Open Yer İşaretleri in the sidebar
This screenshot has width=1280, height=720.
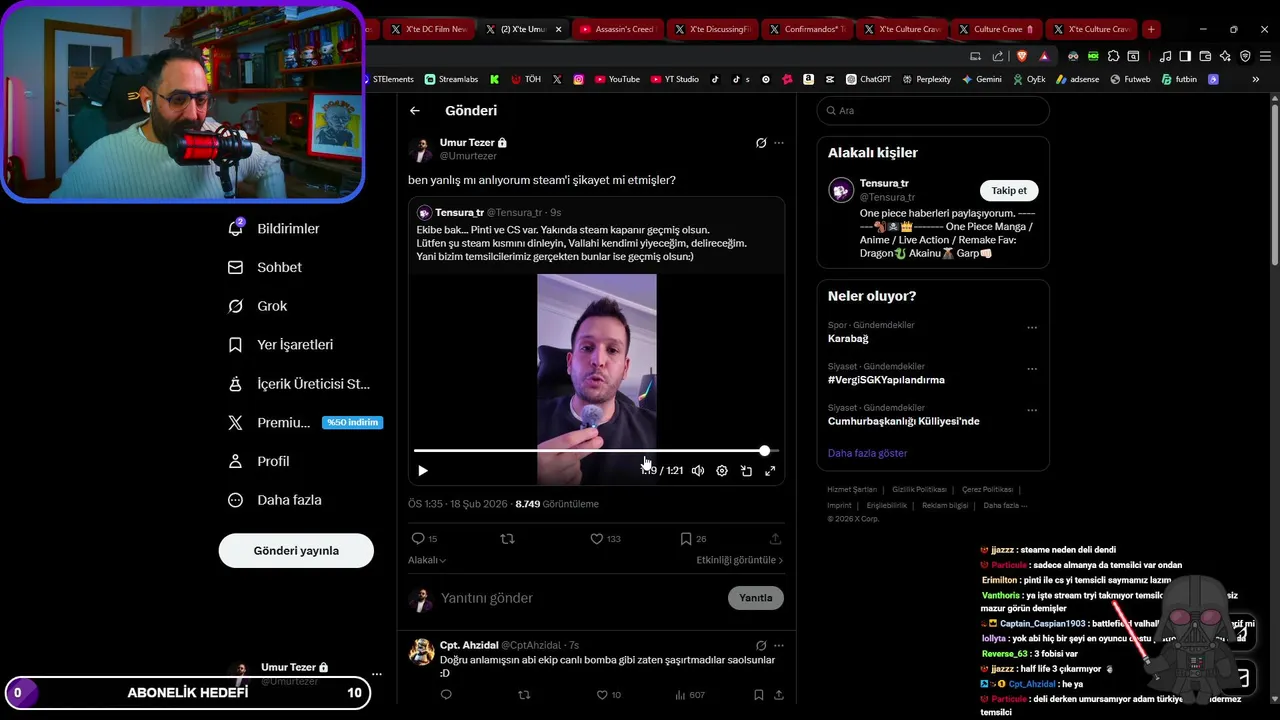tap(281, 345)
